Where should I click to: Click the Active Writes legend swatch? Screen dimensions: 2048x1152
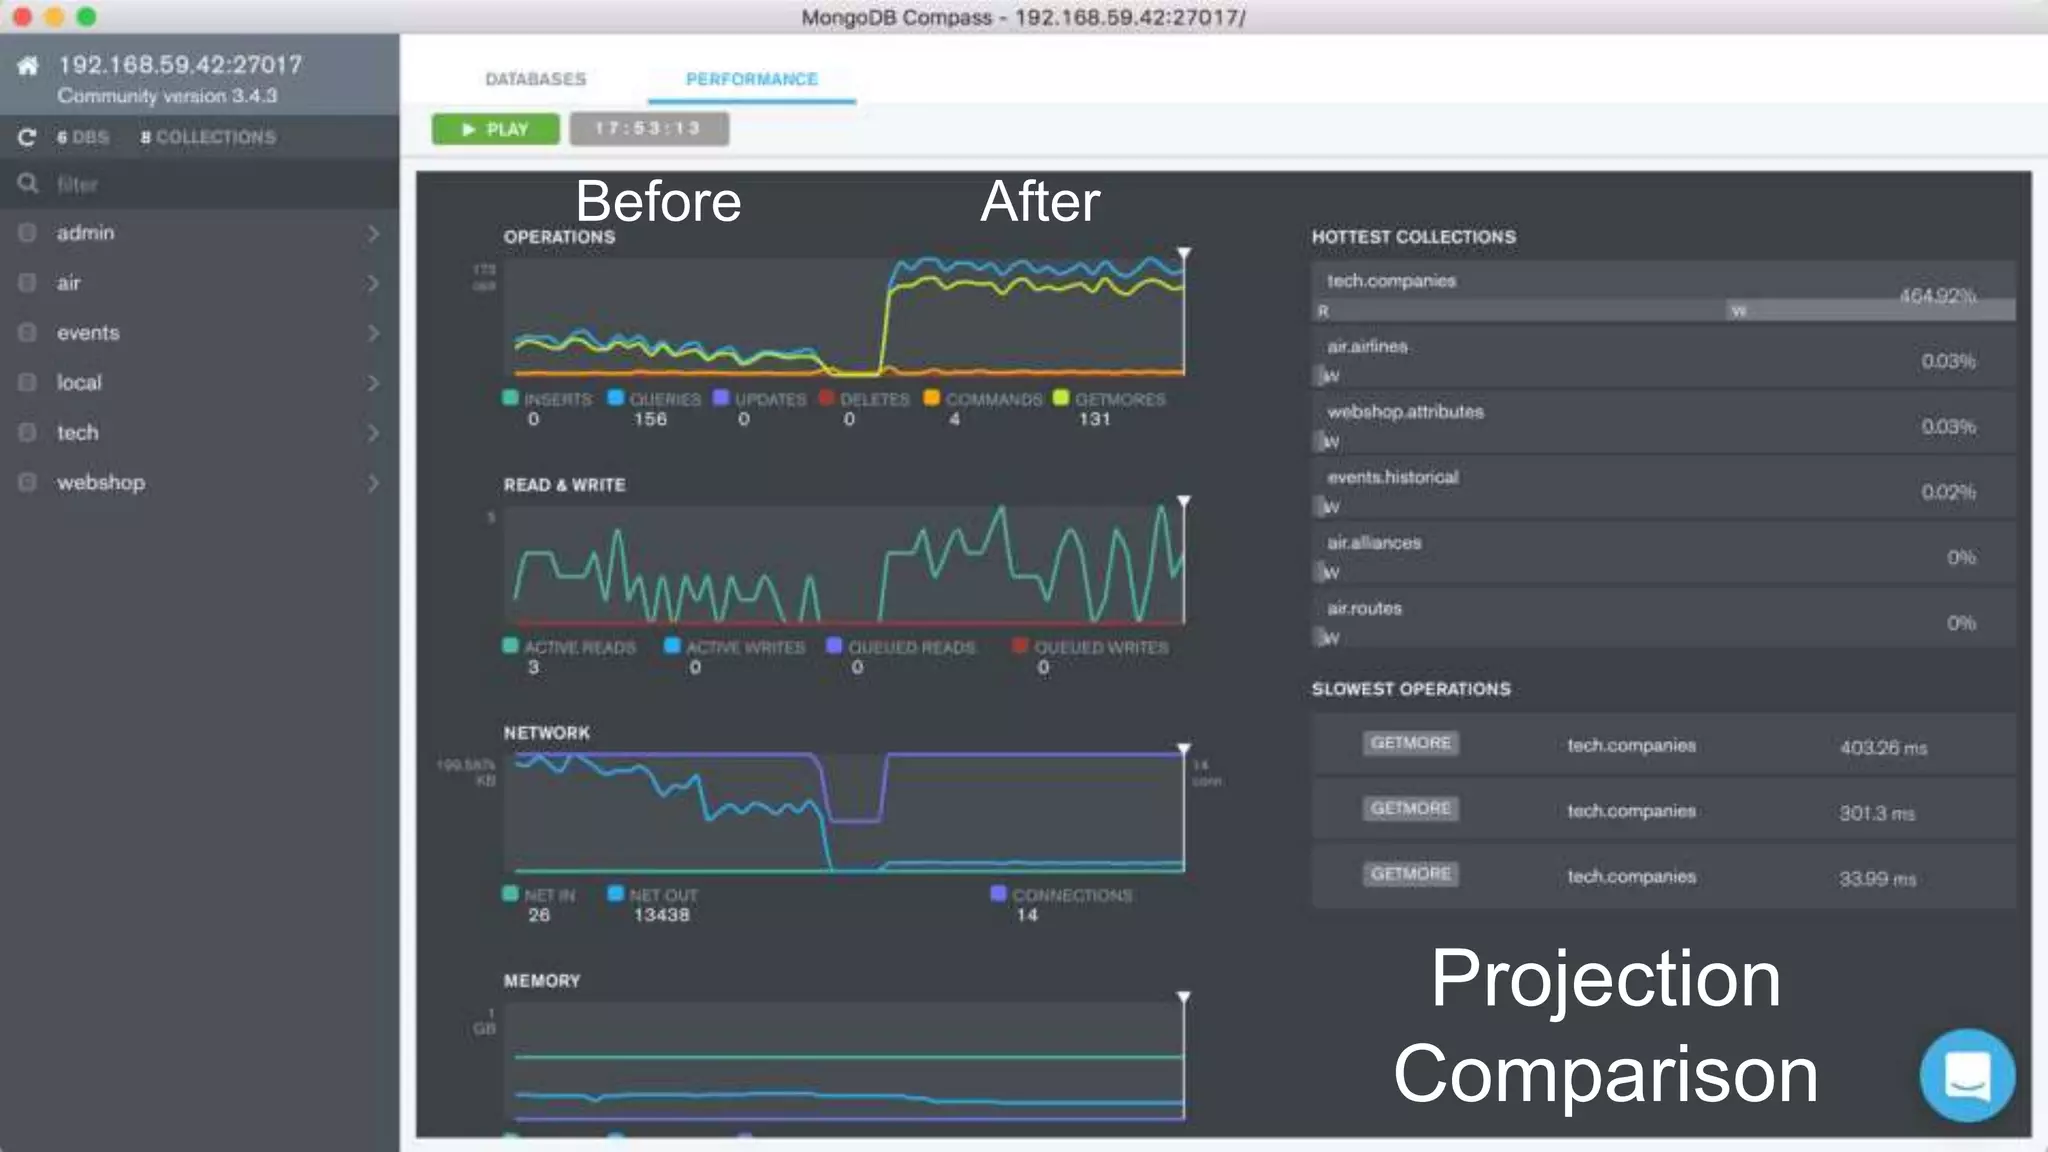pyautogui.click(x=672, y=646)
